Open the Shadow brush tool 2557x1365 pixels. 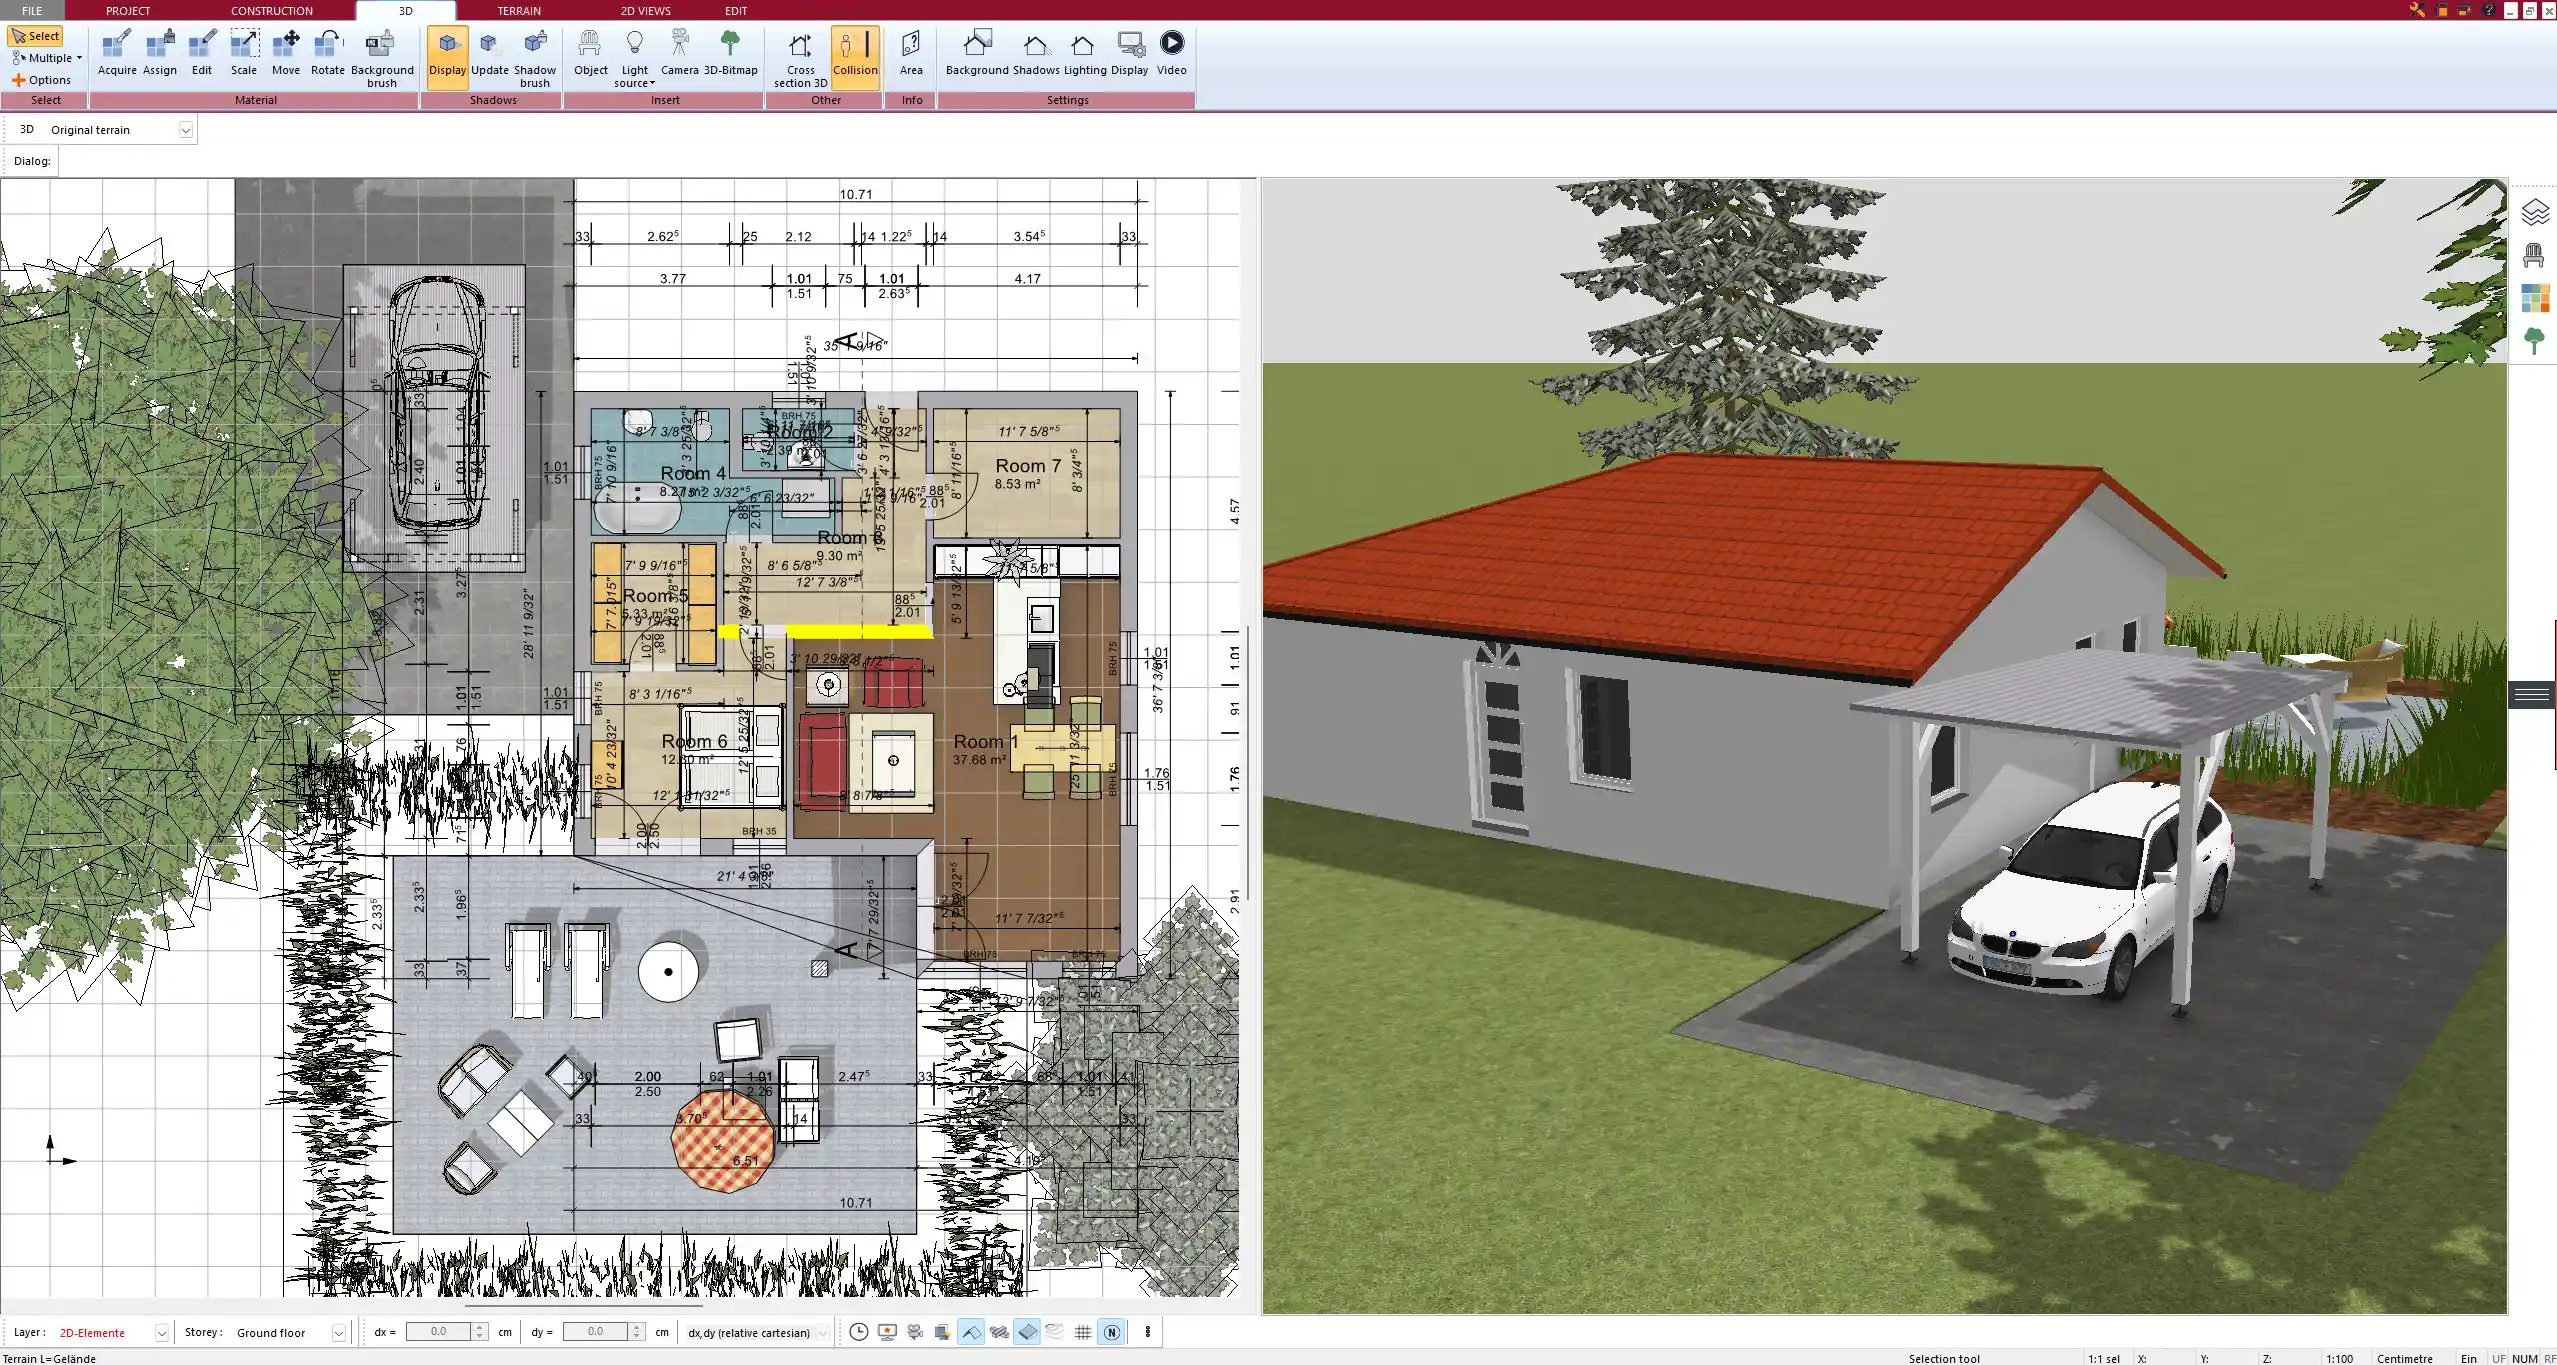[534, 55]
